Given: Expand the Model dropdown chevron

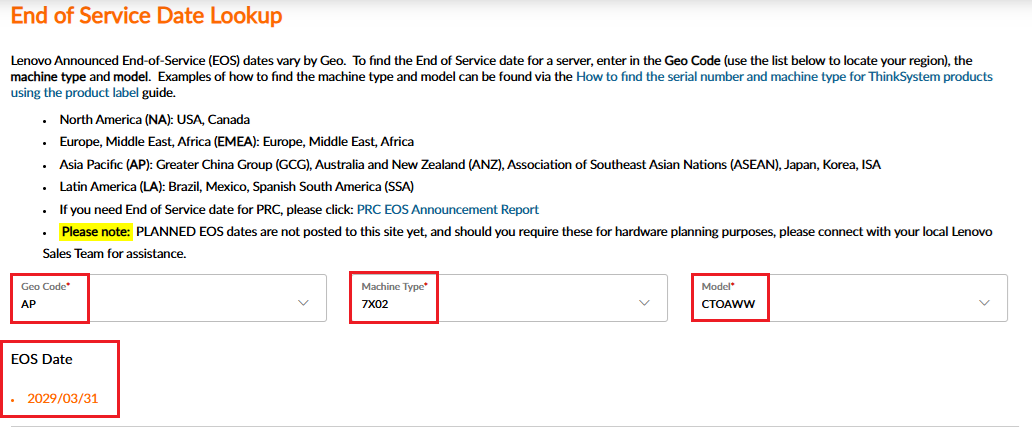Looking at the screenshot, I should click(985, 303).
